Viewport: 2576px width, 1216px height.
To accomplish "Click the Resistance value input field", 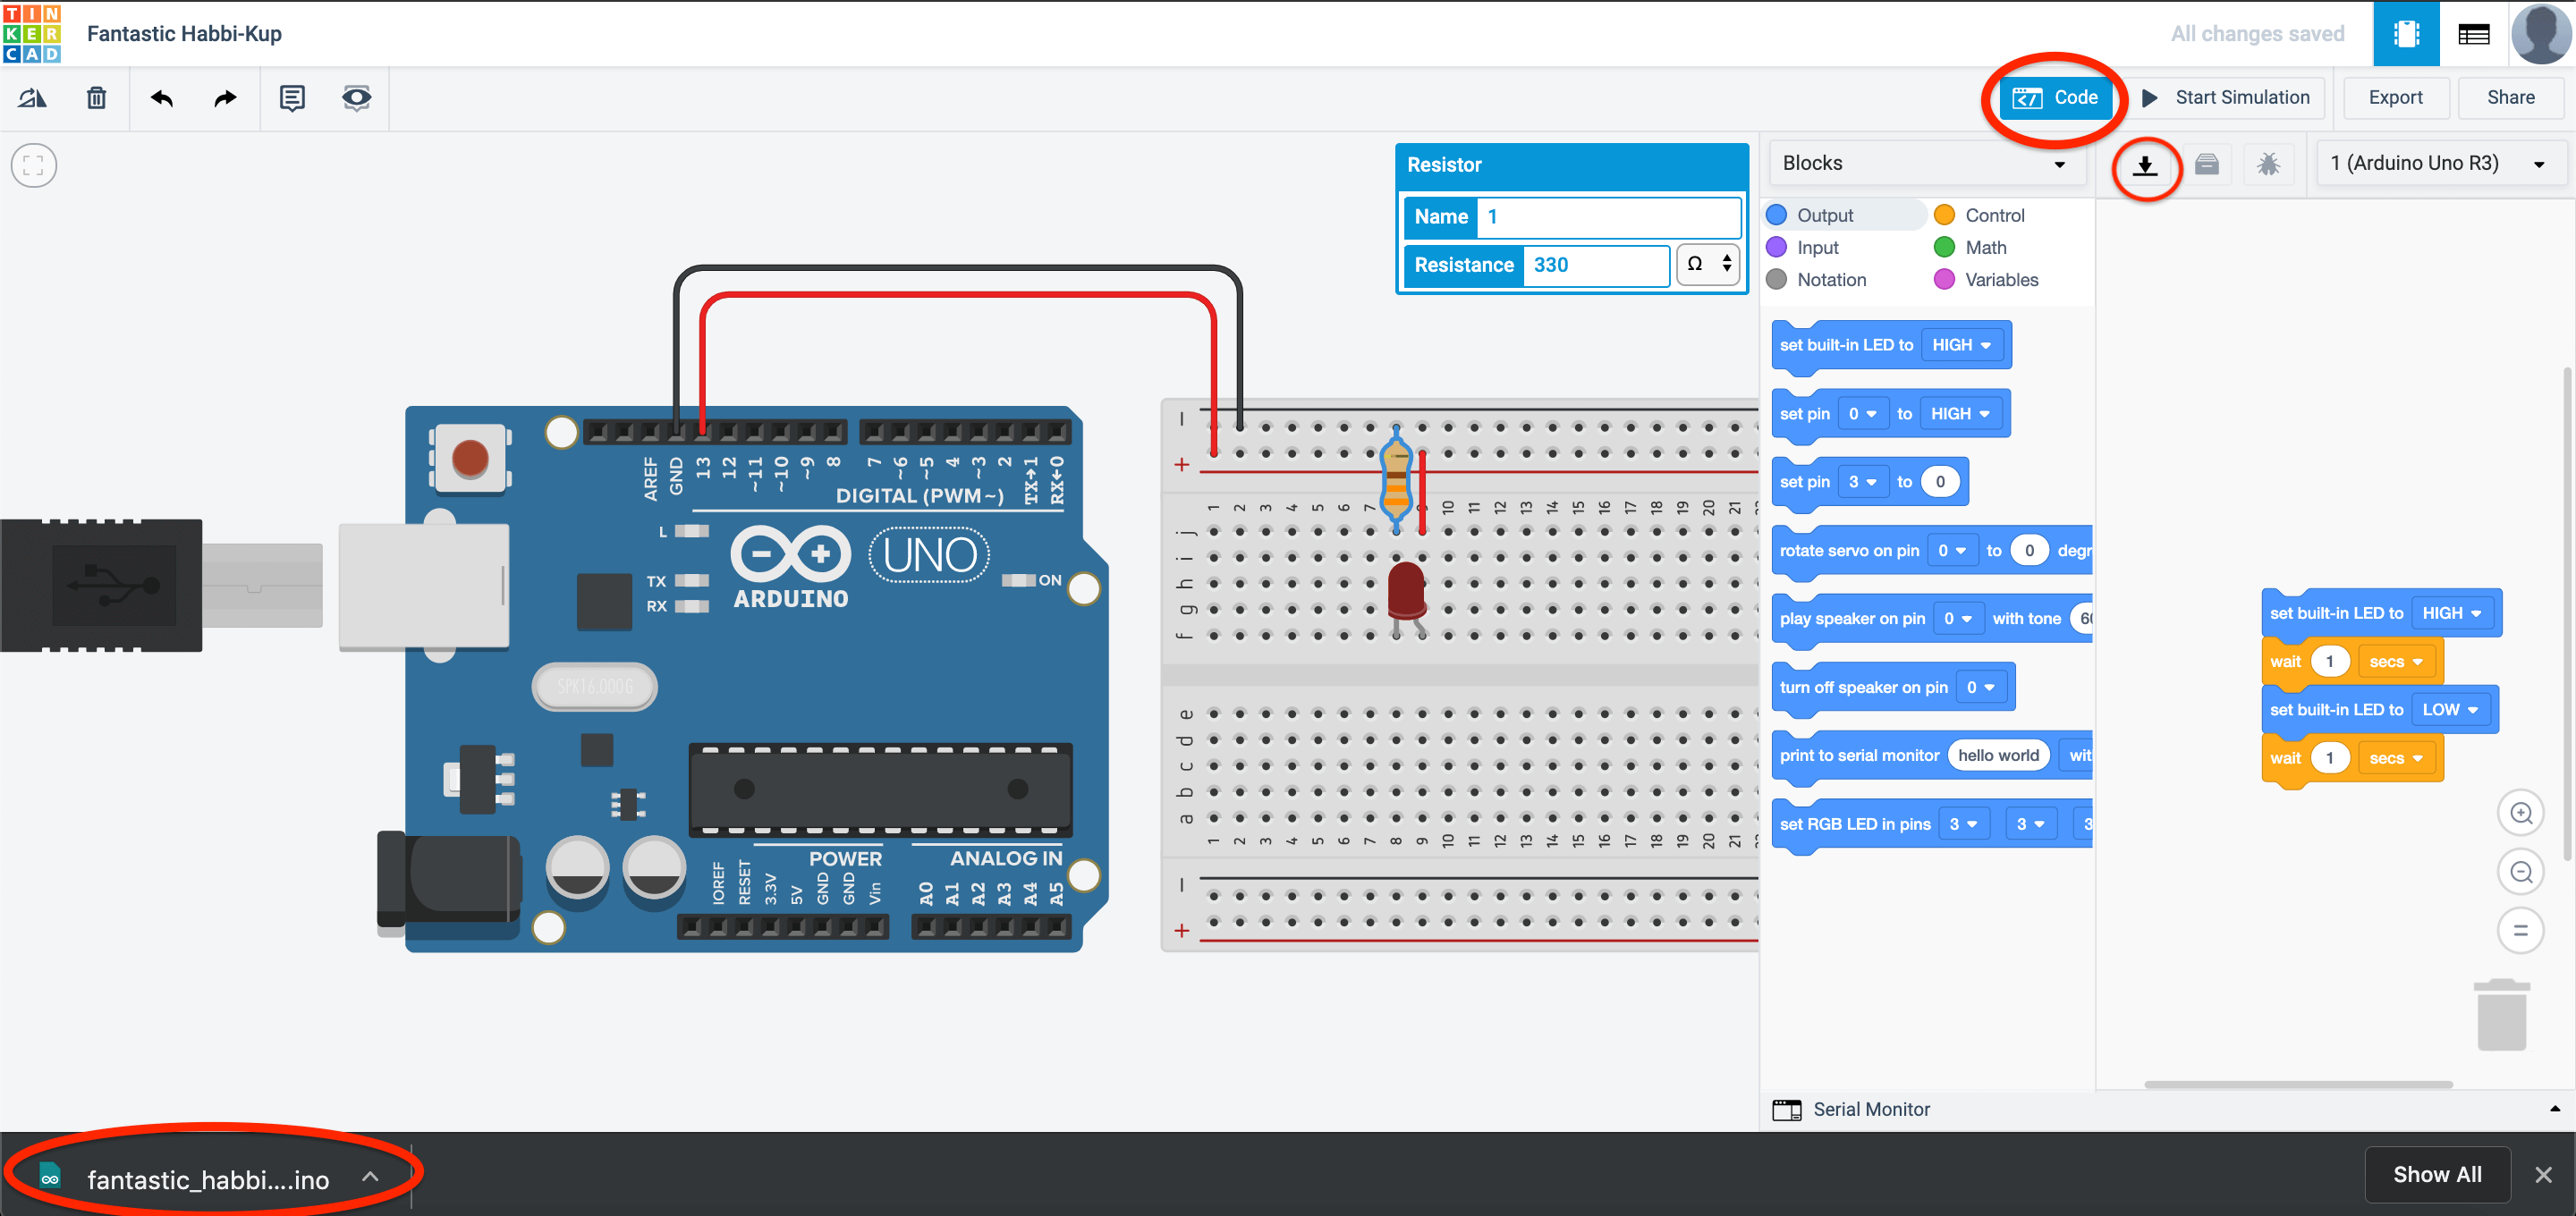I will pos(1594,265).
